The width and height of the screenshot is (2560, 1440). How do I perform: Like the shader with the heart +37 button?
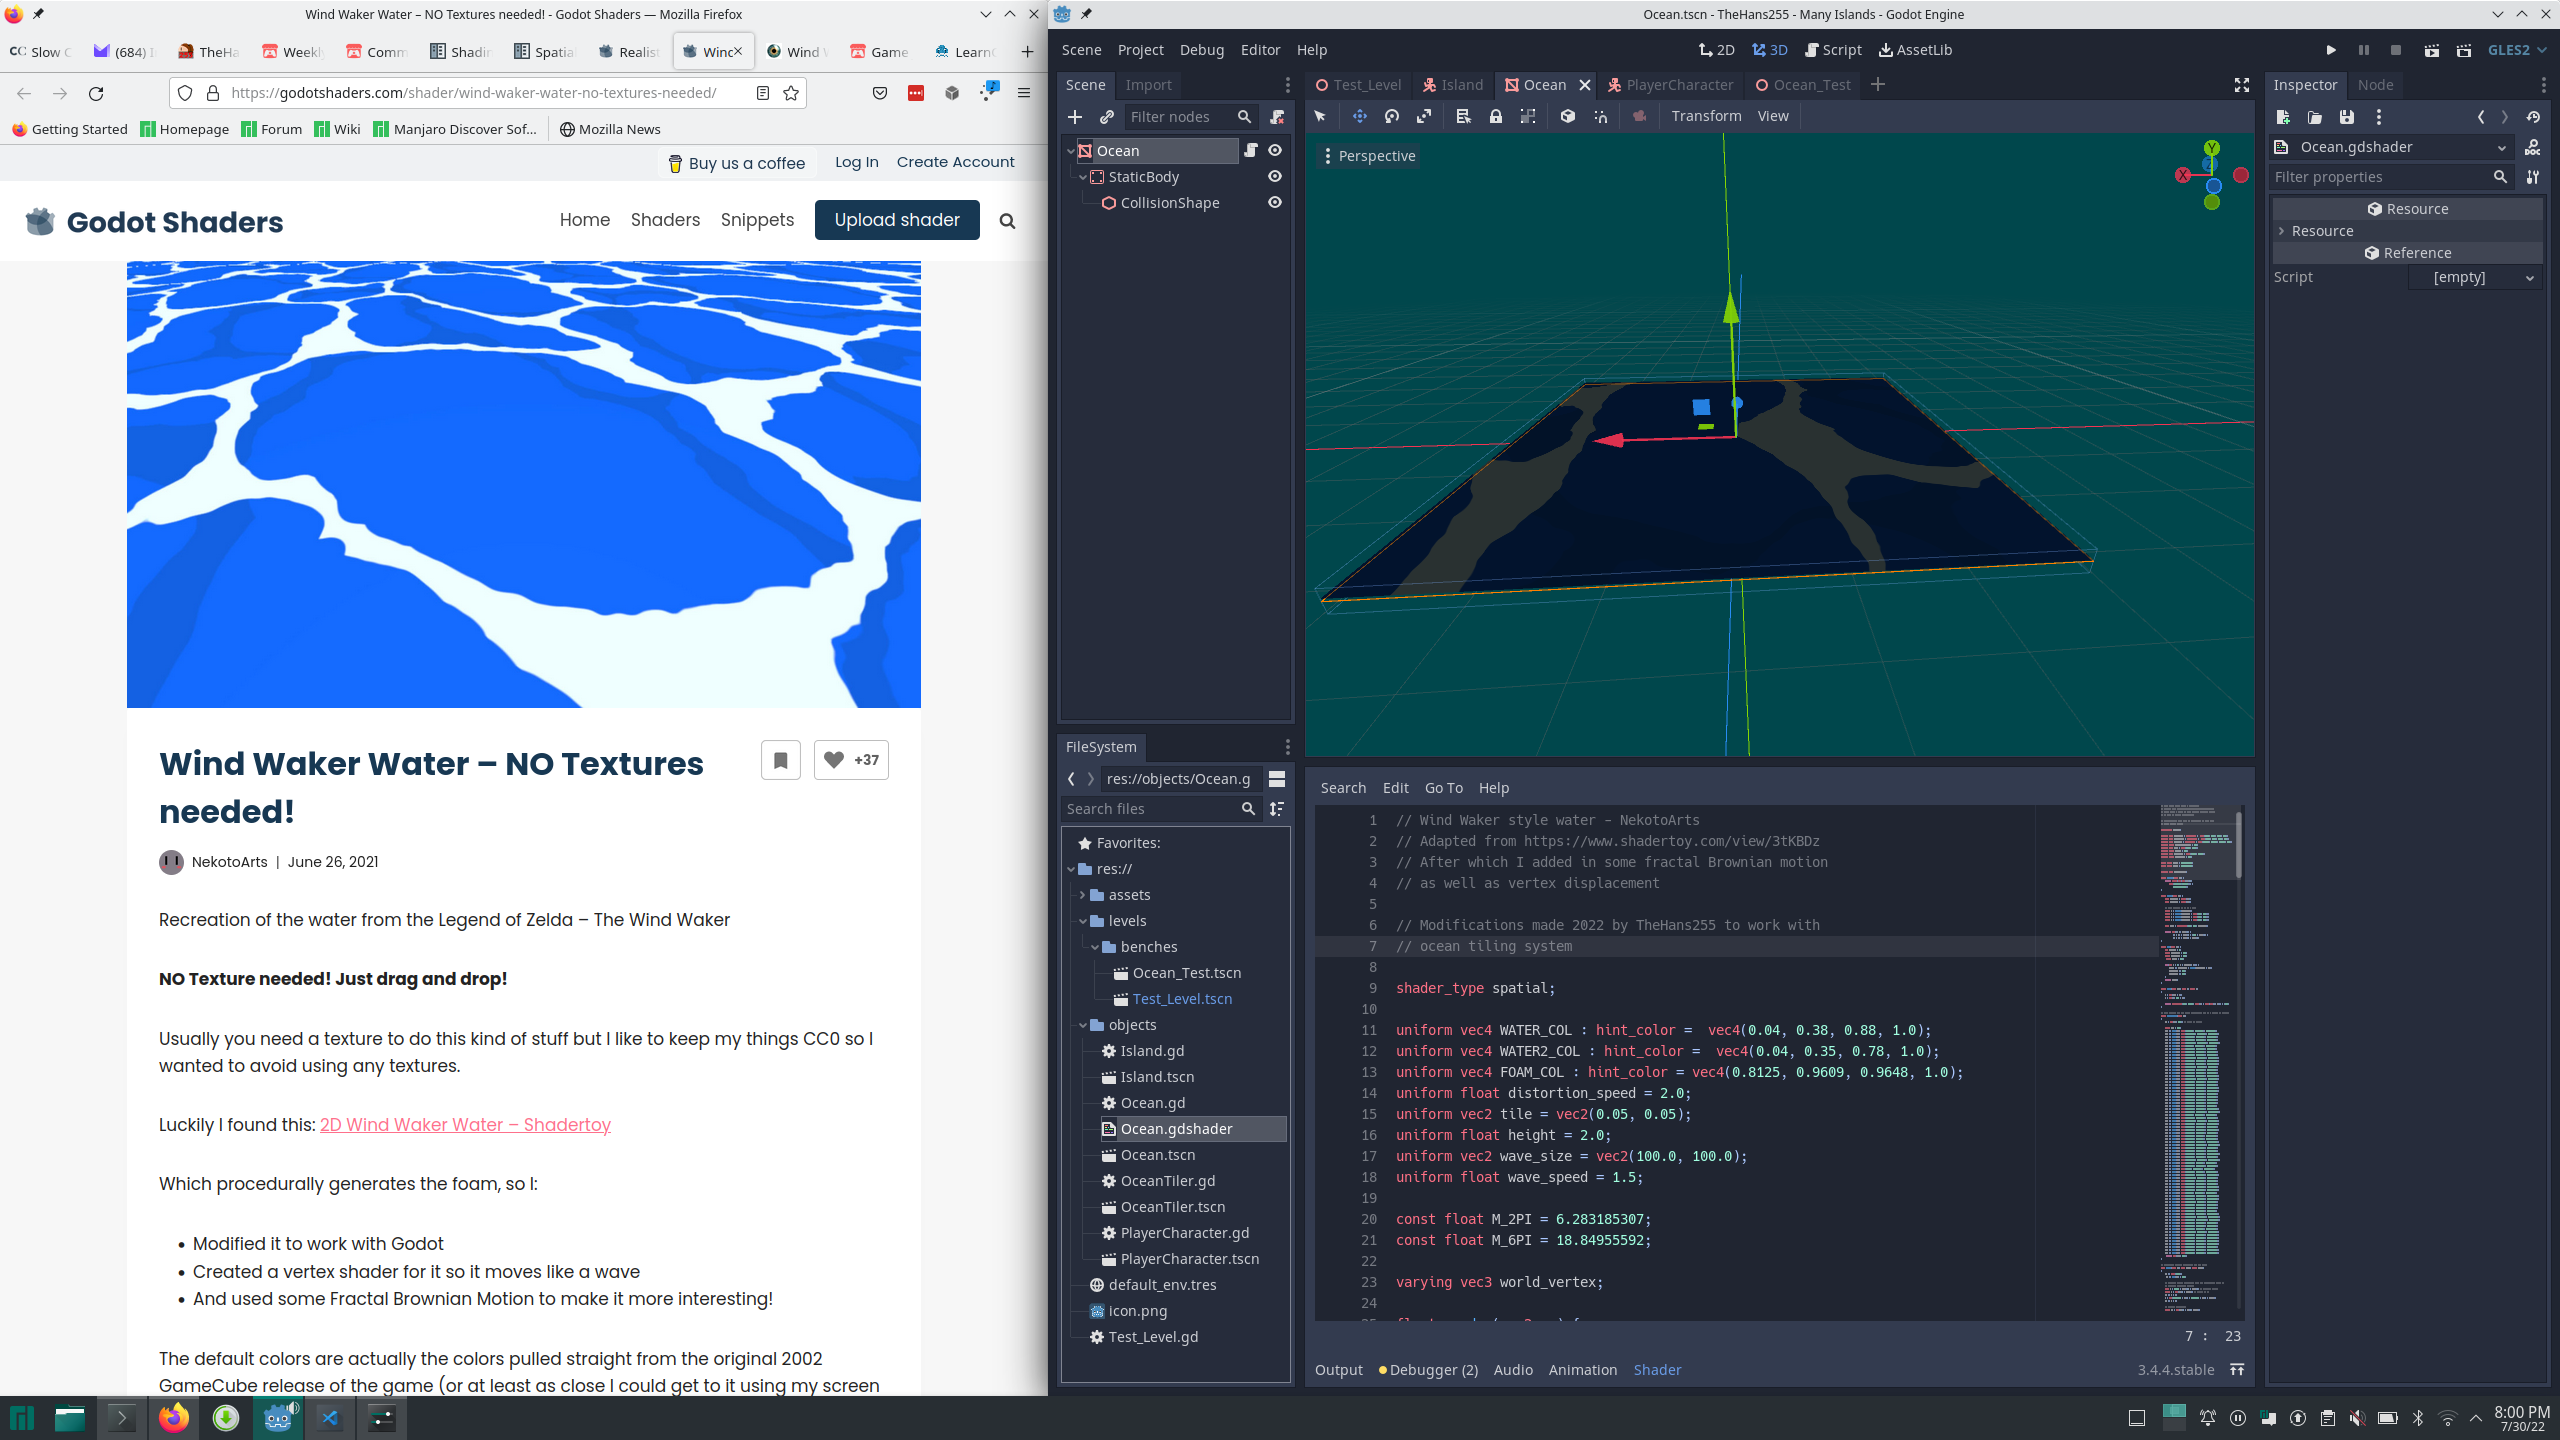[x=851, y=760]
